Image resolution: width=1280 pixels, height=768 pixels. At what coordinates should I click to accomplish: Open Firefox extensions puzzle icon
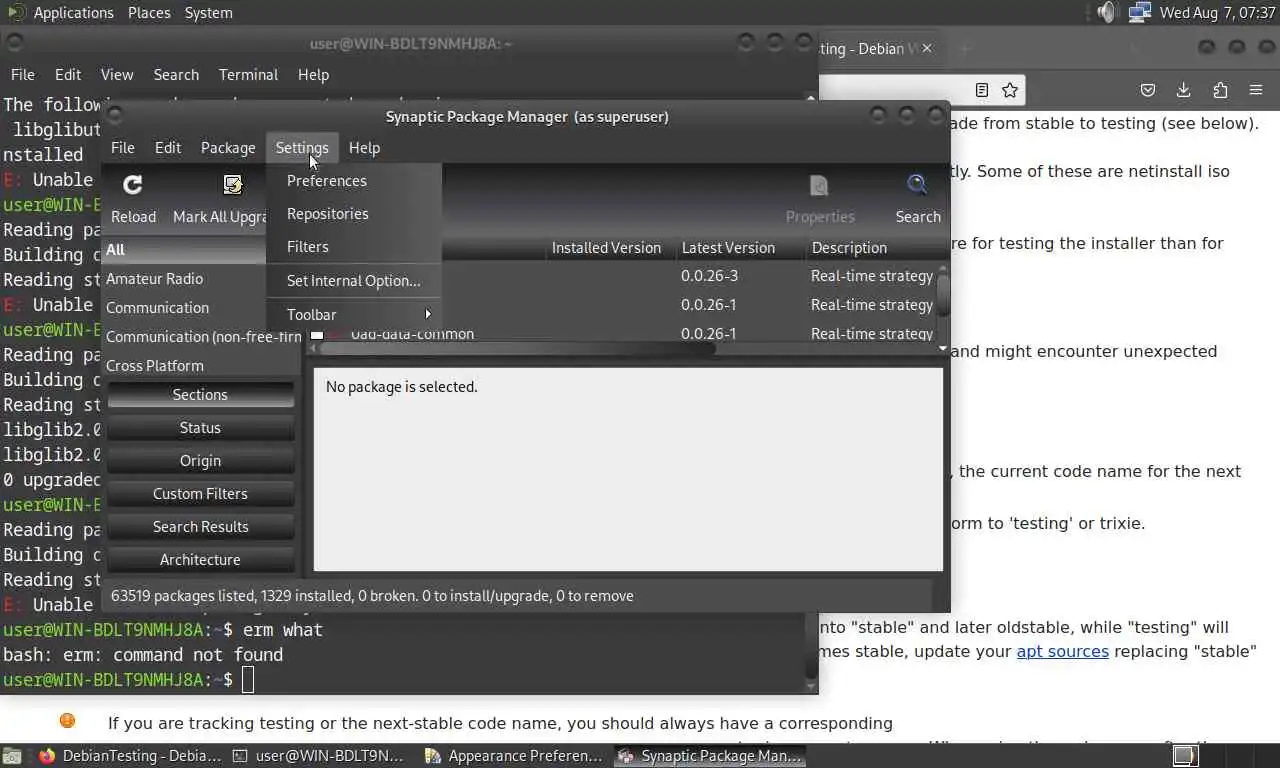[x=1220, y=90]
